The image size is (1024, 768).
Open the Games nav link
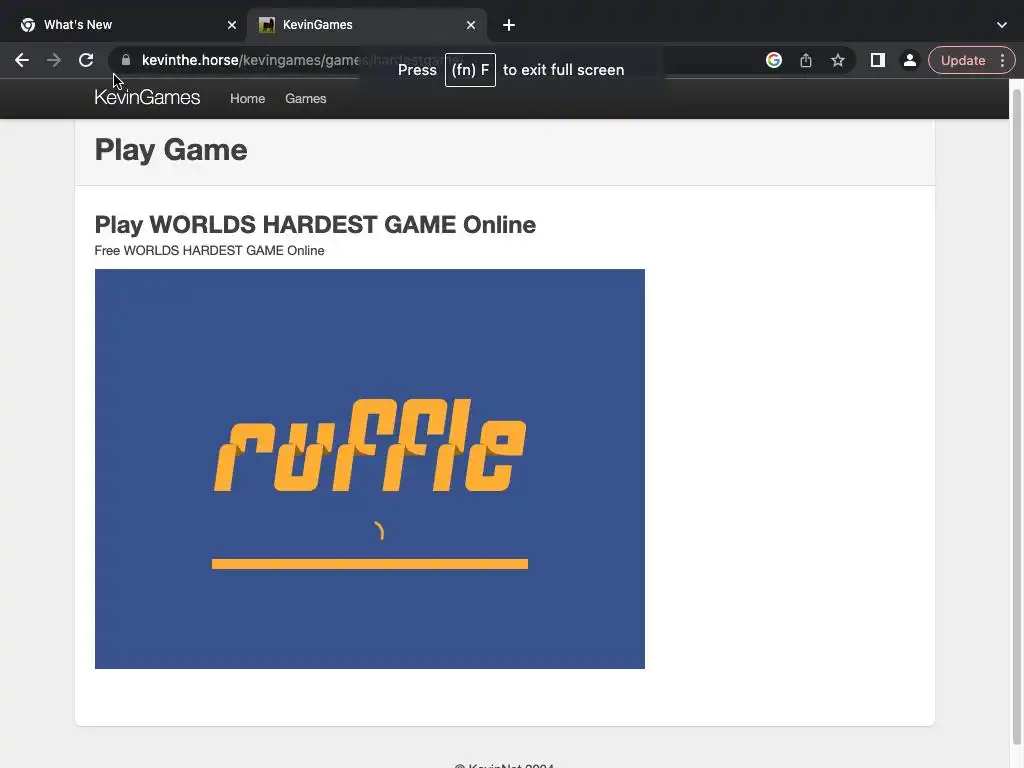(x=306, y=99)
